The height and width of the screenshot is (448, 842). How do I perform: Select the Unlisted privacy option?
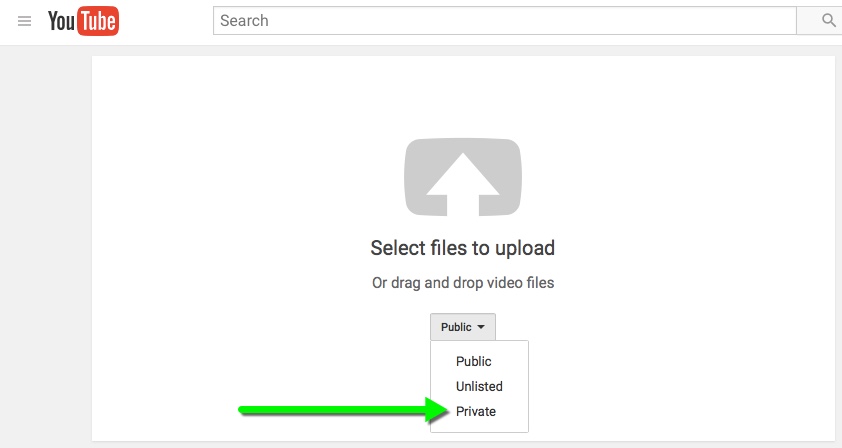coord(479,386)
